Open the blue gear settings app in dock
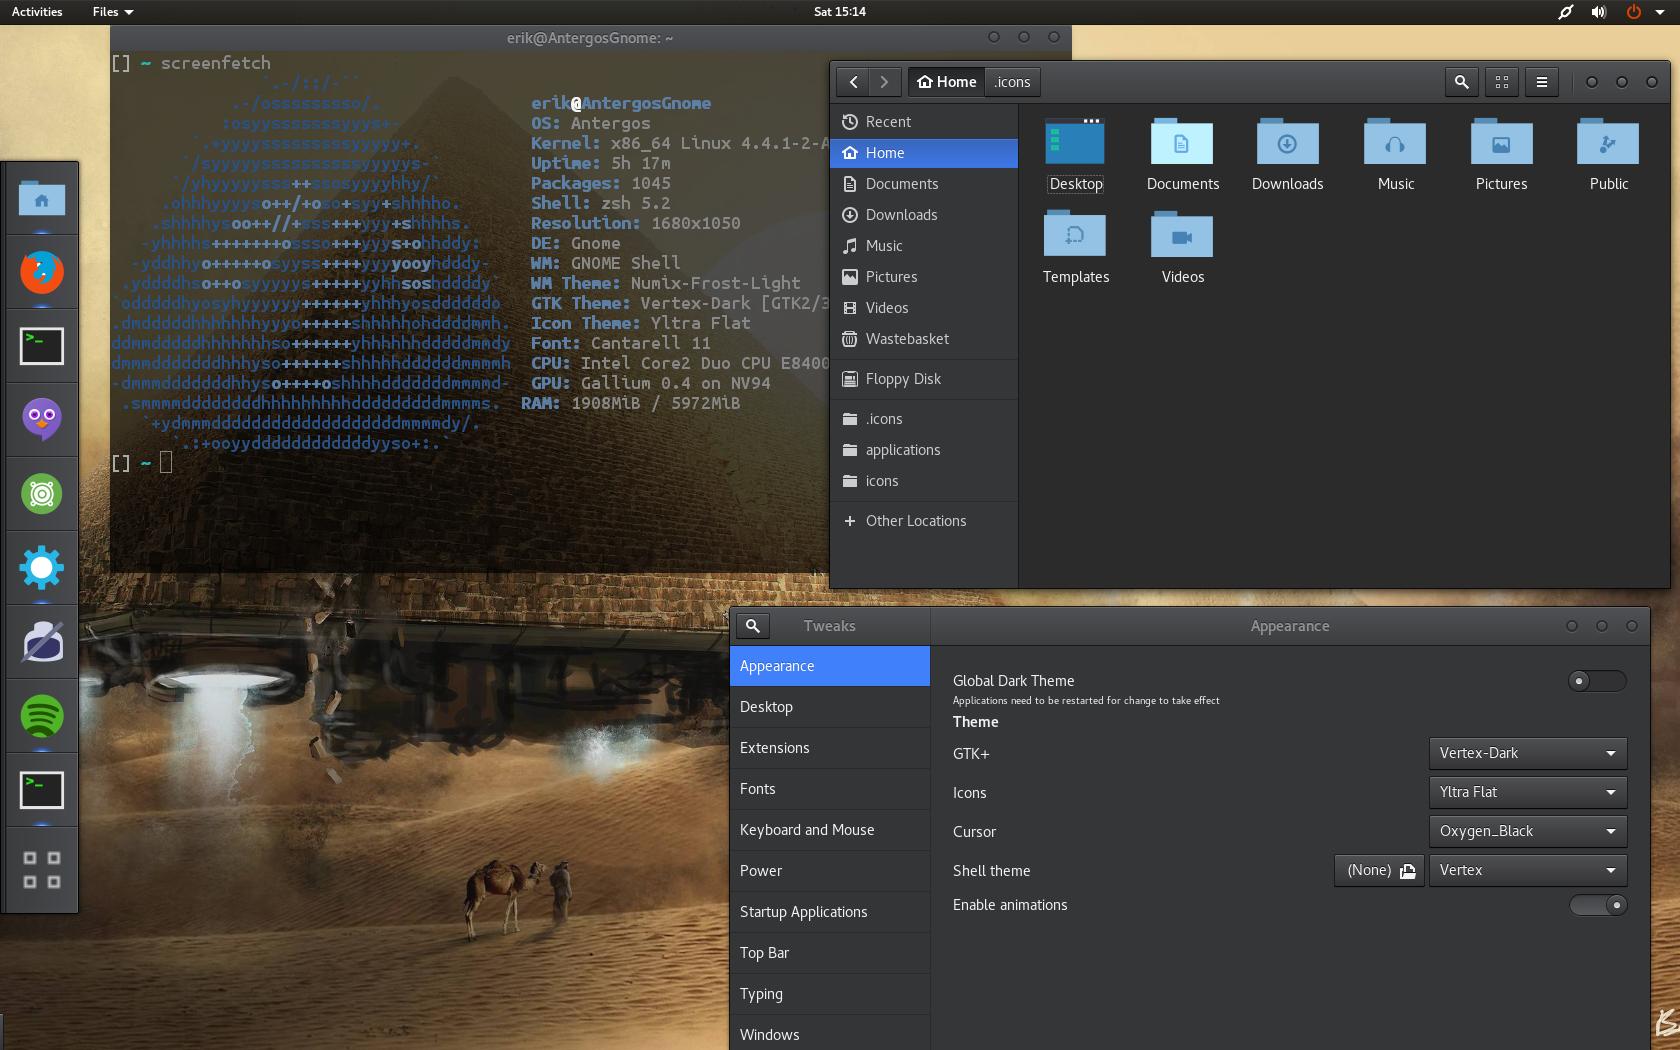The image size is (1680, 1050). 42,568
